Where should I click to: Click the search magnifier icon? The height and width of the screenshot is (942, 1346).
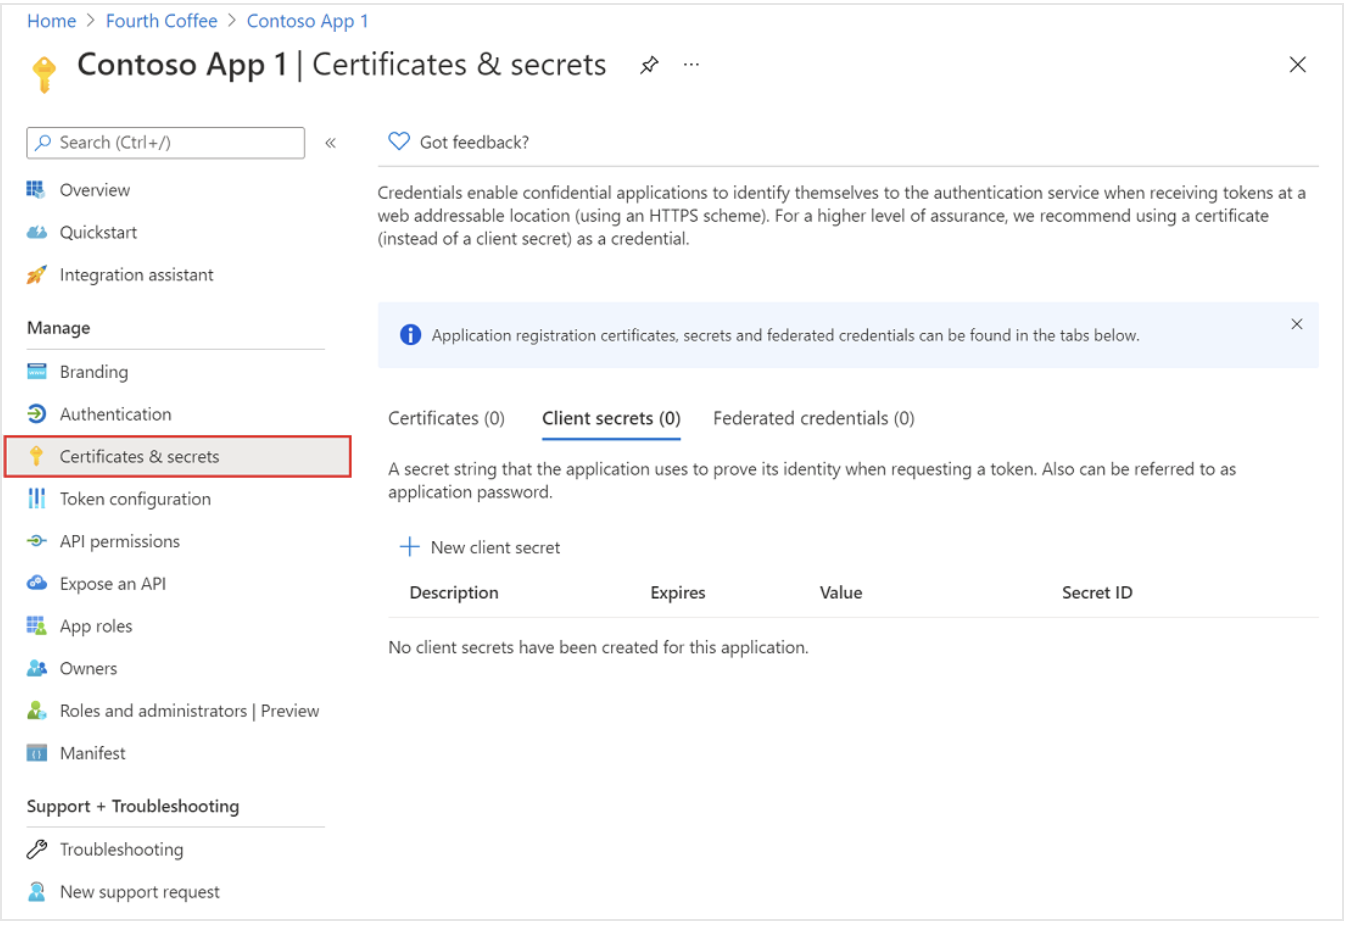click(43, 143)
